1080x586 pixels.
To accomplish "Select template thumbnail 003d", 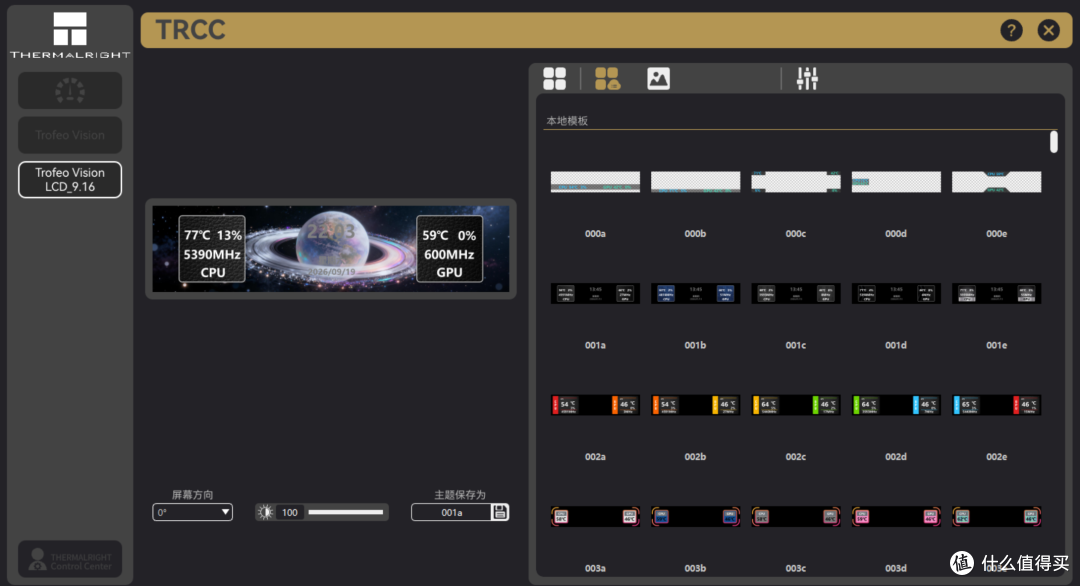I will tap(896, 516).
